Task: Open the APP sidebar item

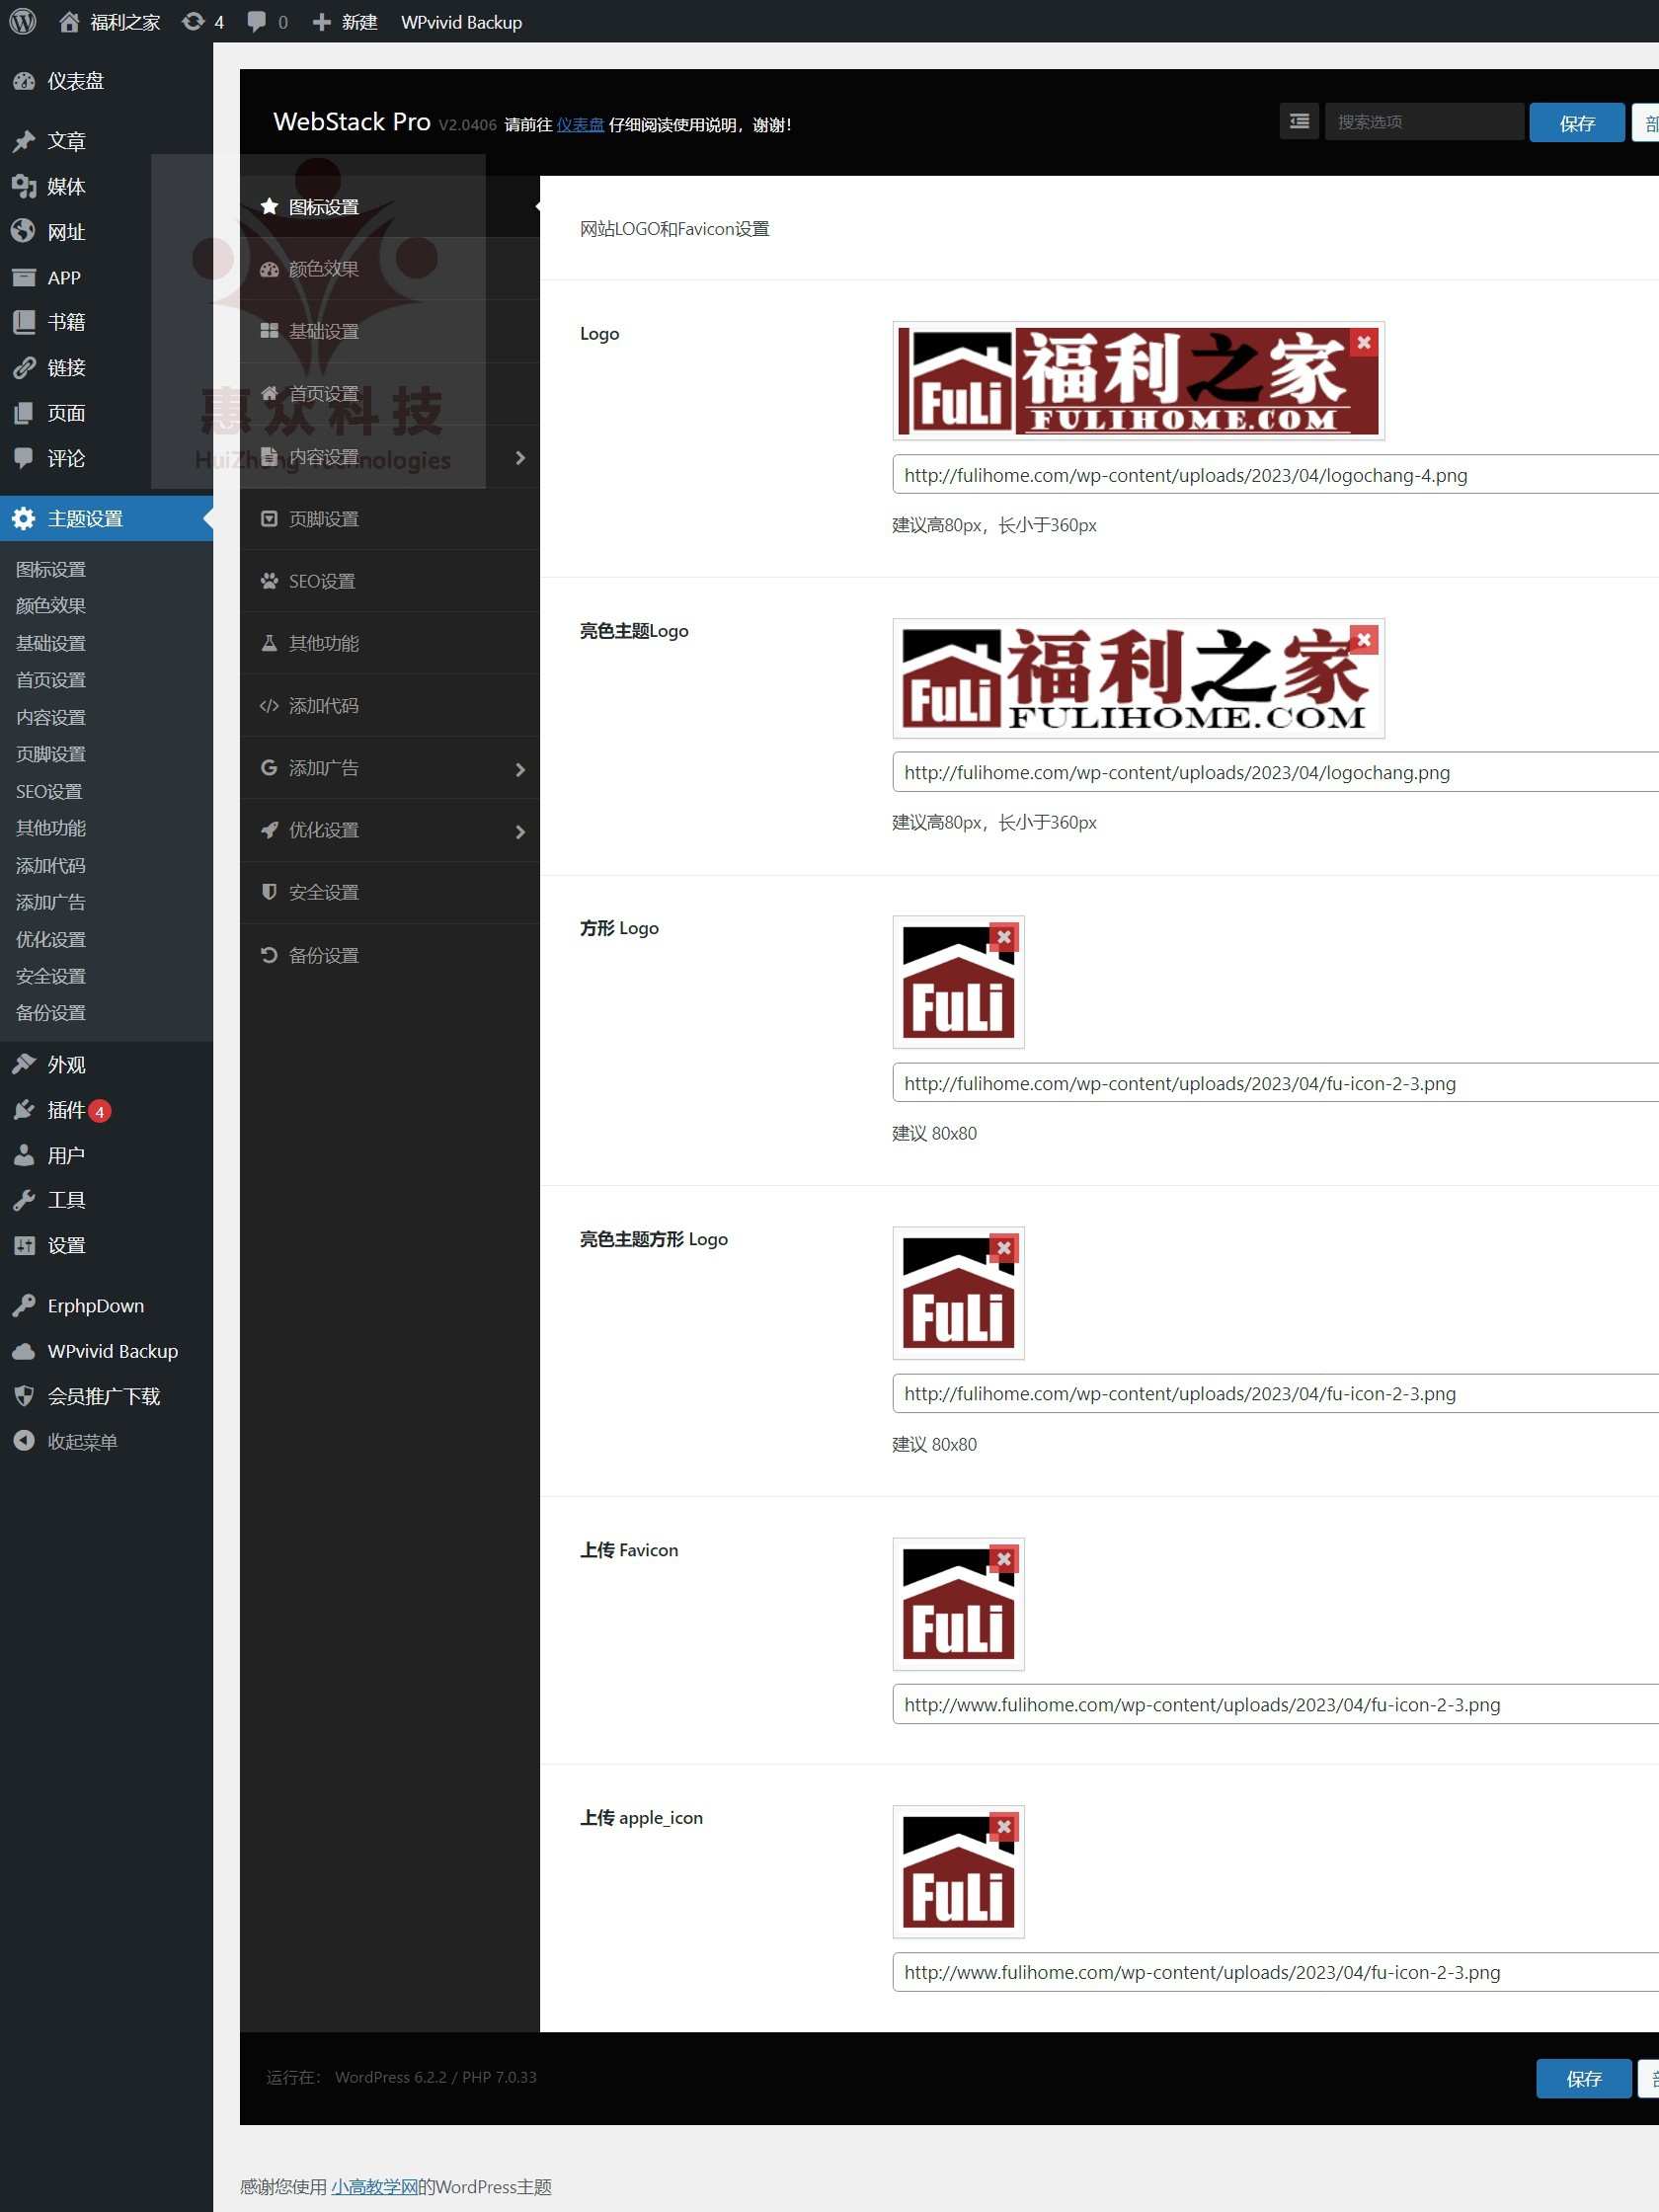Action: click(x=106, y=278)
